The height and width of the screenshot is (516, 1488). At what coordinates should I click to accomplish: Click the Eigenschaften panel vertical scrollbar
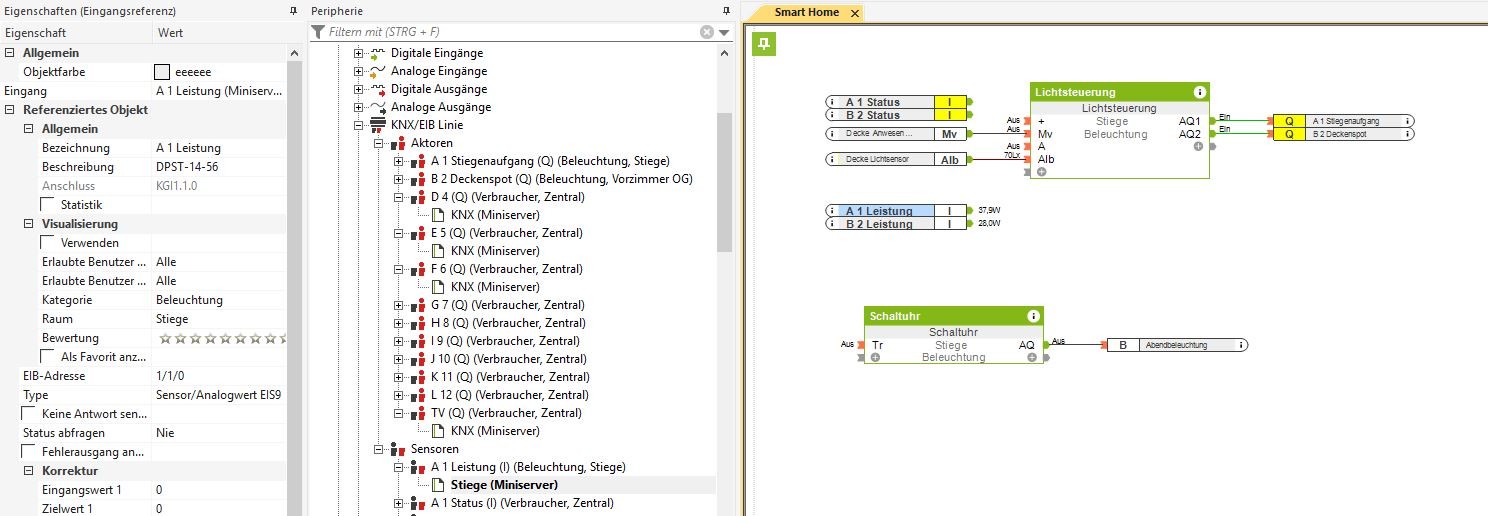coord(293,290)
